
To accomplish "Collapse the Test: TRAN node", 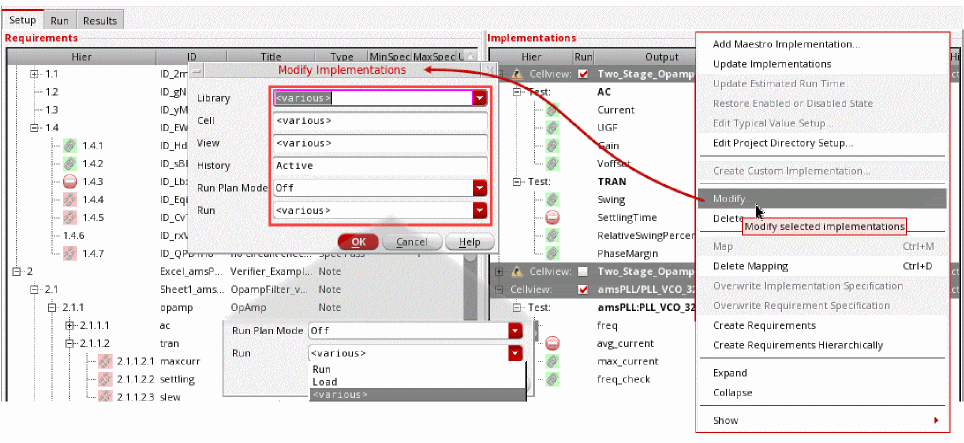I will [x=516, y=181].
